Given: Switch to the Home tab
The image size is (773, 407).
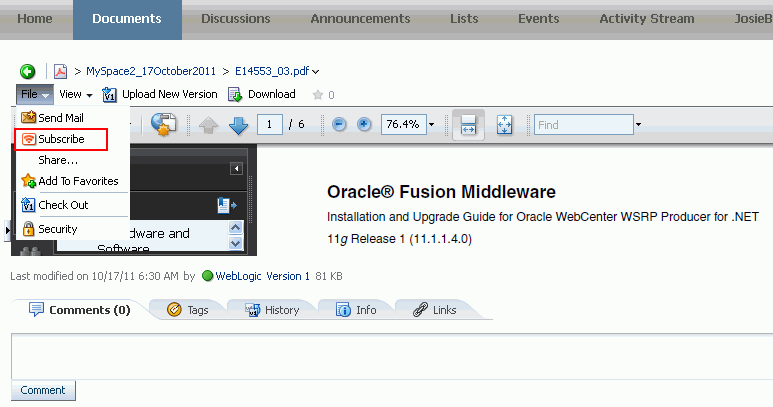Looking at the screenshot, I should [x=35, y=19].
